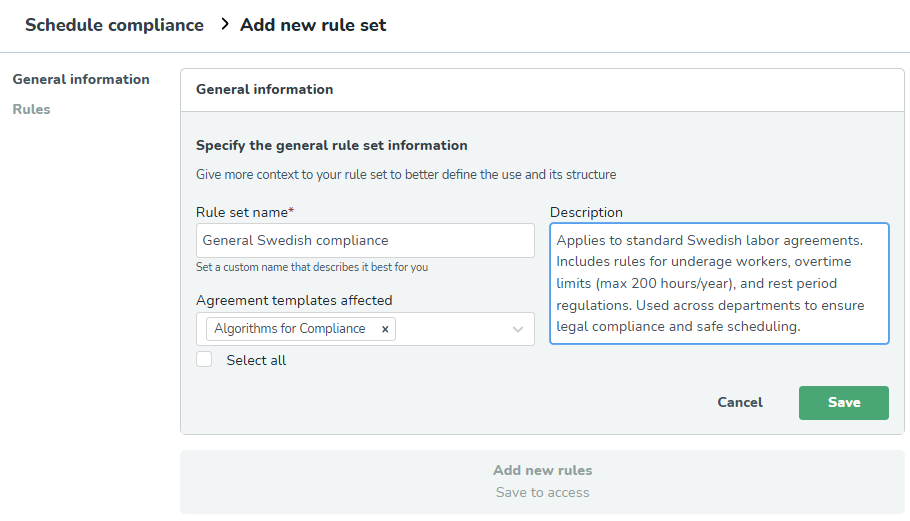Open General information in the left sidebar

(x=81, y=79)
